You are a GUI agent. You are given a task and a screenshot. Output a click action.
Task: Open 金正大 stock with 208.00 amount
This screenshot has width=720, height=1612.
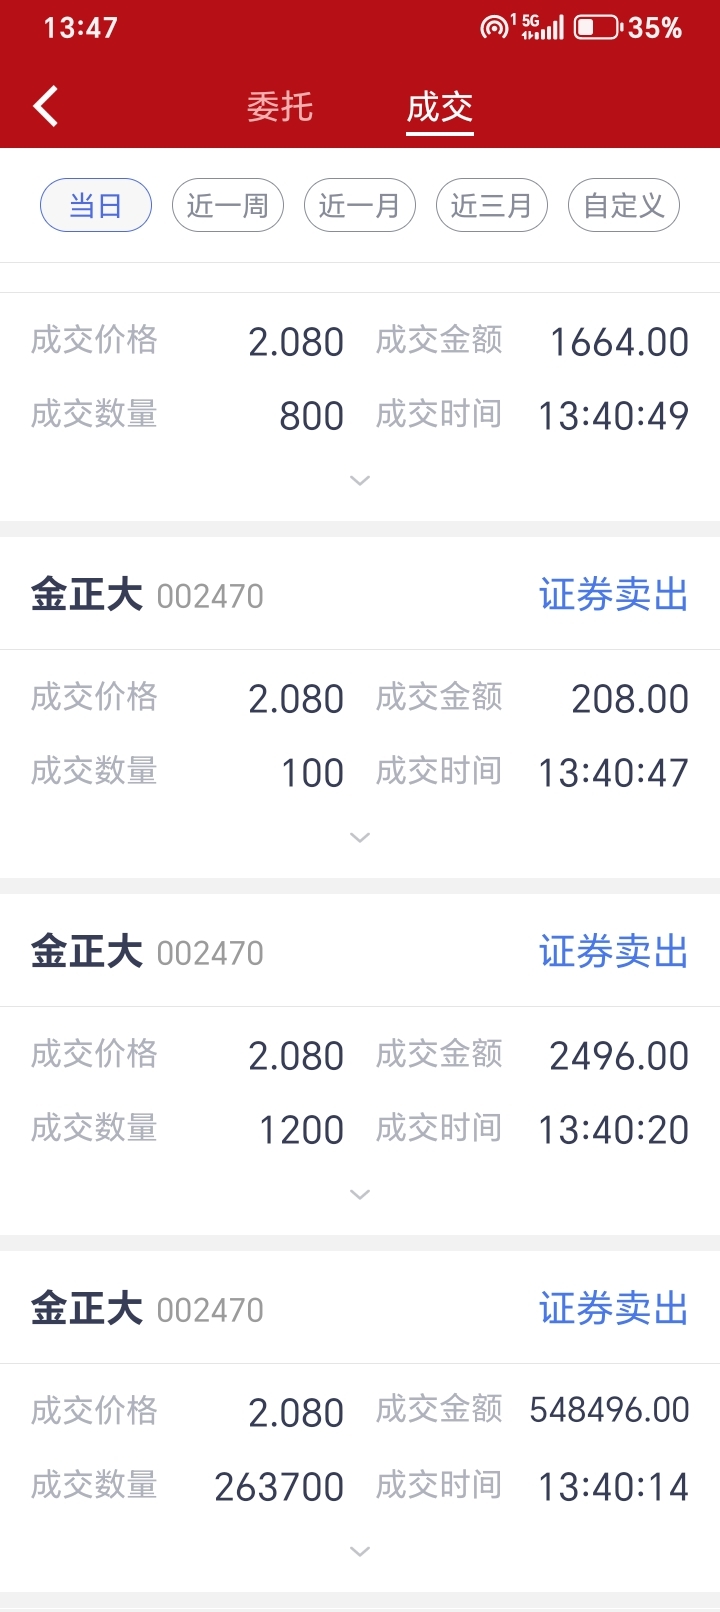148,595
